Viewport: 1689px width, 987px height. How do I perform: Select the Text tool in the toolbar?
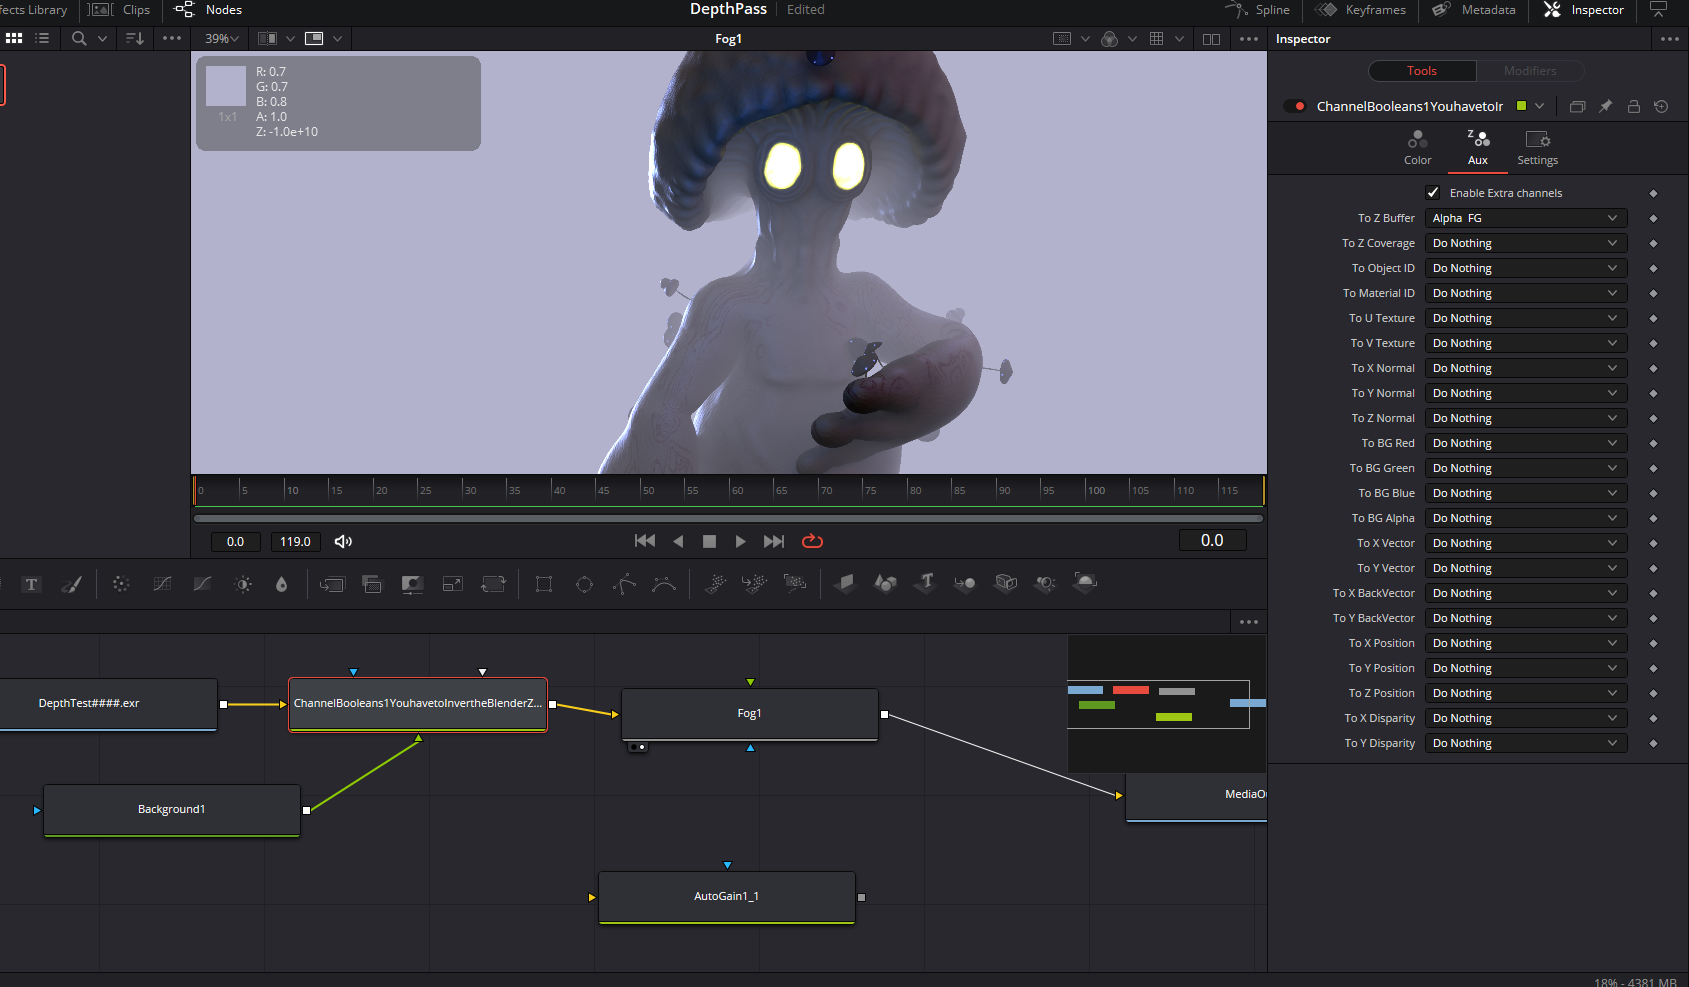pos(31,584)
